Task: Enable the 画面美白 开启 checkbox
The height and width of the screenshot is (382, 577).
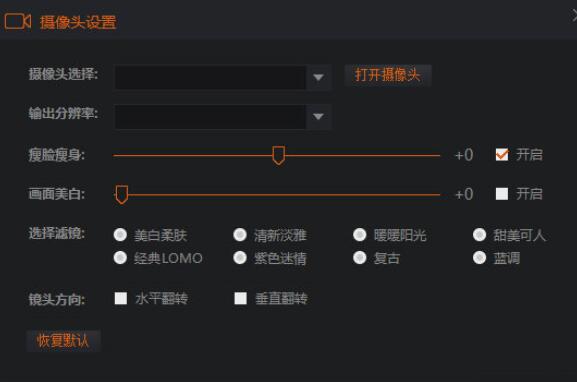Action: [502, 194]
